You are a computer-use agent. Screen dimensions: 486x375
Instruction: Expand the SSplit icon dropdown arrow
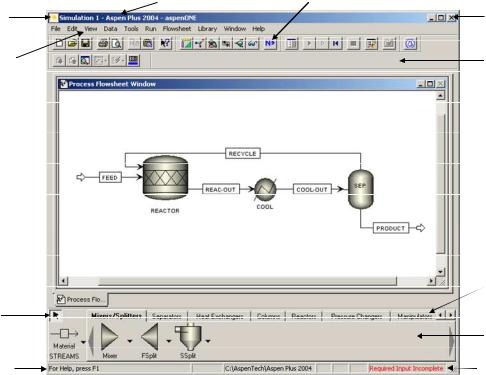(x=208, y=341)
